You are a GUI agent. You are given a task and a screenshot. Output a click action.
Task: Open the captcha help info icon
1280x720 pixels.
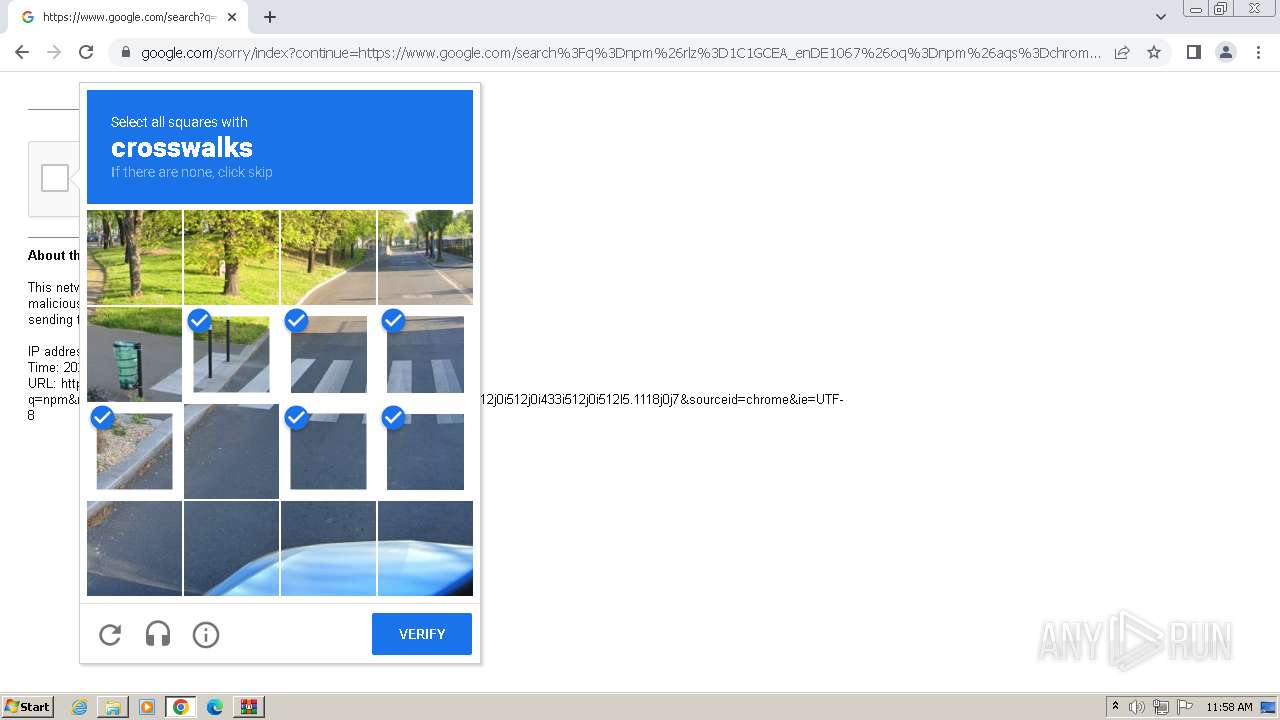206,634
